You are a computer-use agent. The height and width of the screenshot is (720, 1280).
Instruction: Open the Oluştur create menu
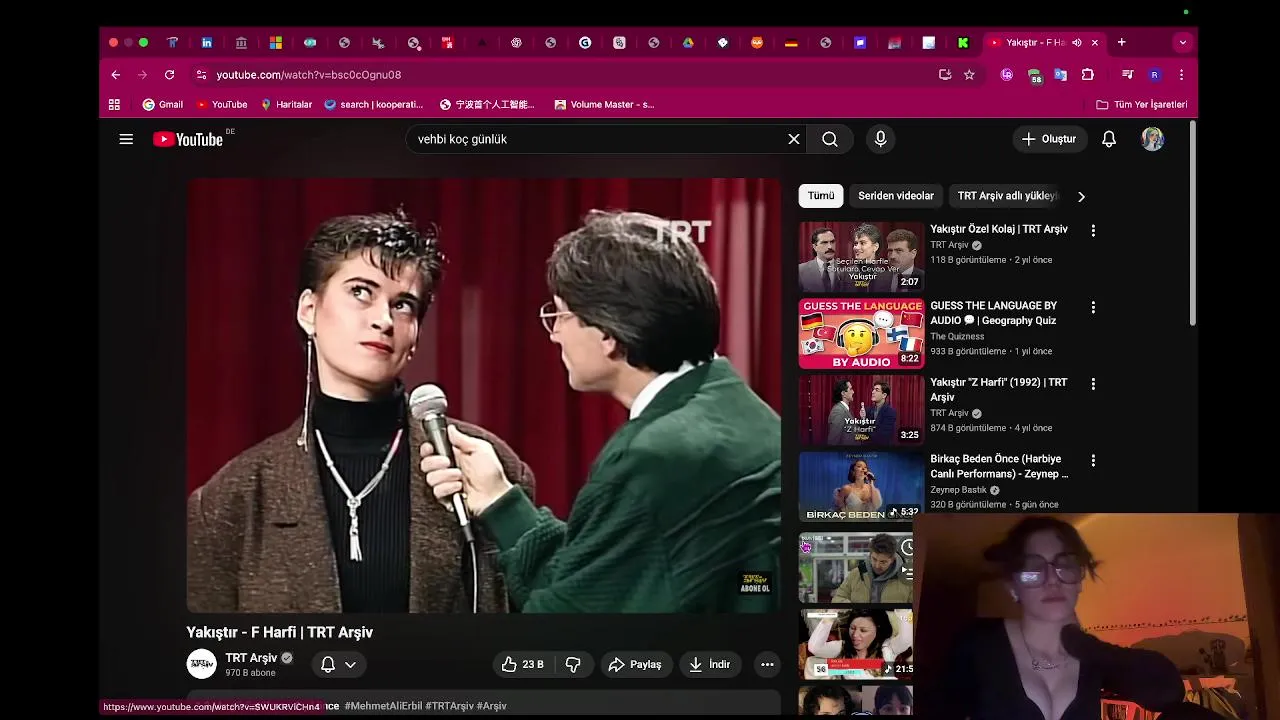pos(1048,139)
